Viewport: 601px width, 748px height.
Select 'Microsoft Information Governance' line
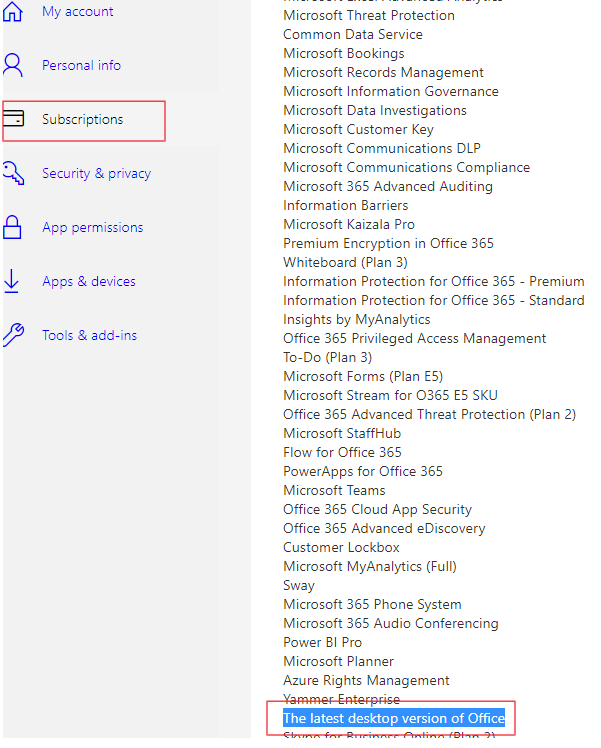(x=391, y=92)
